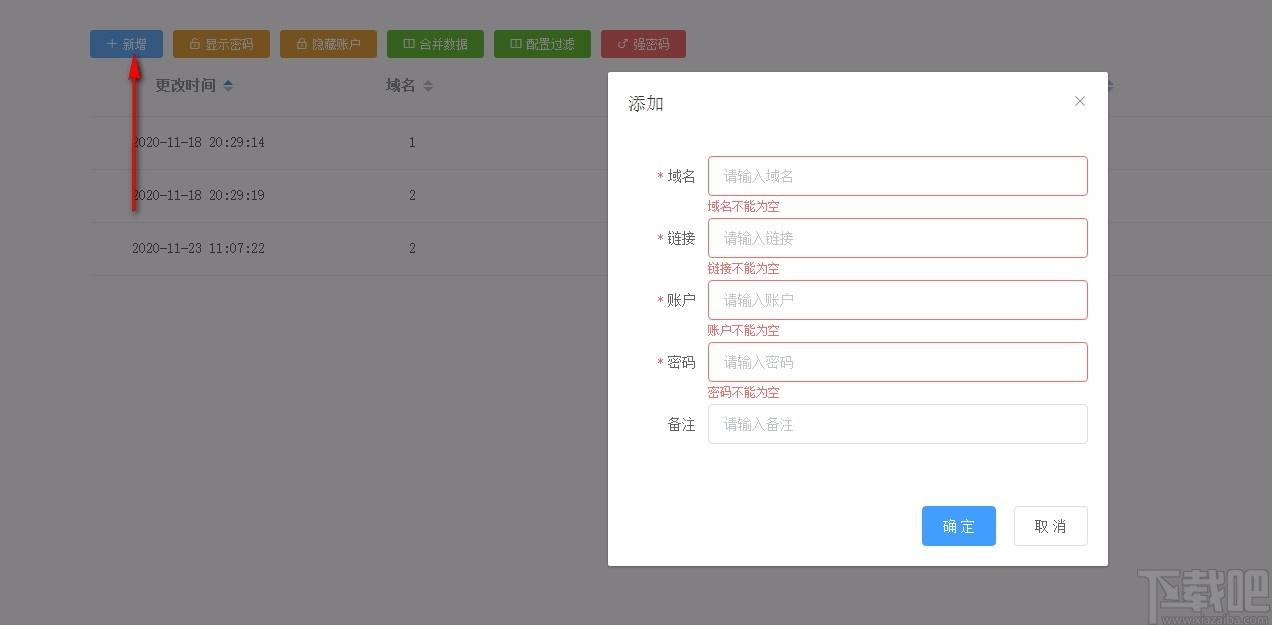Image resolution: width=1272 pixels, height=625 pixels.
Task: Click the 隐藏账户 hide account button
Action: coord(328,44)
